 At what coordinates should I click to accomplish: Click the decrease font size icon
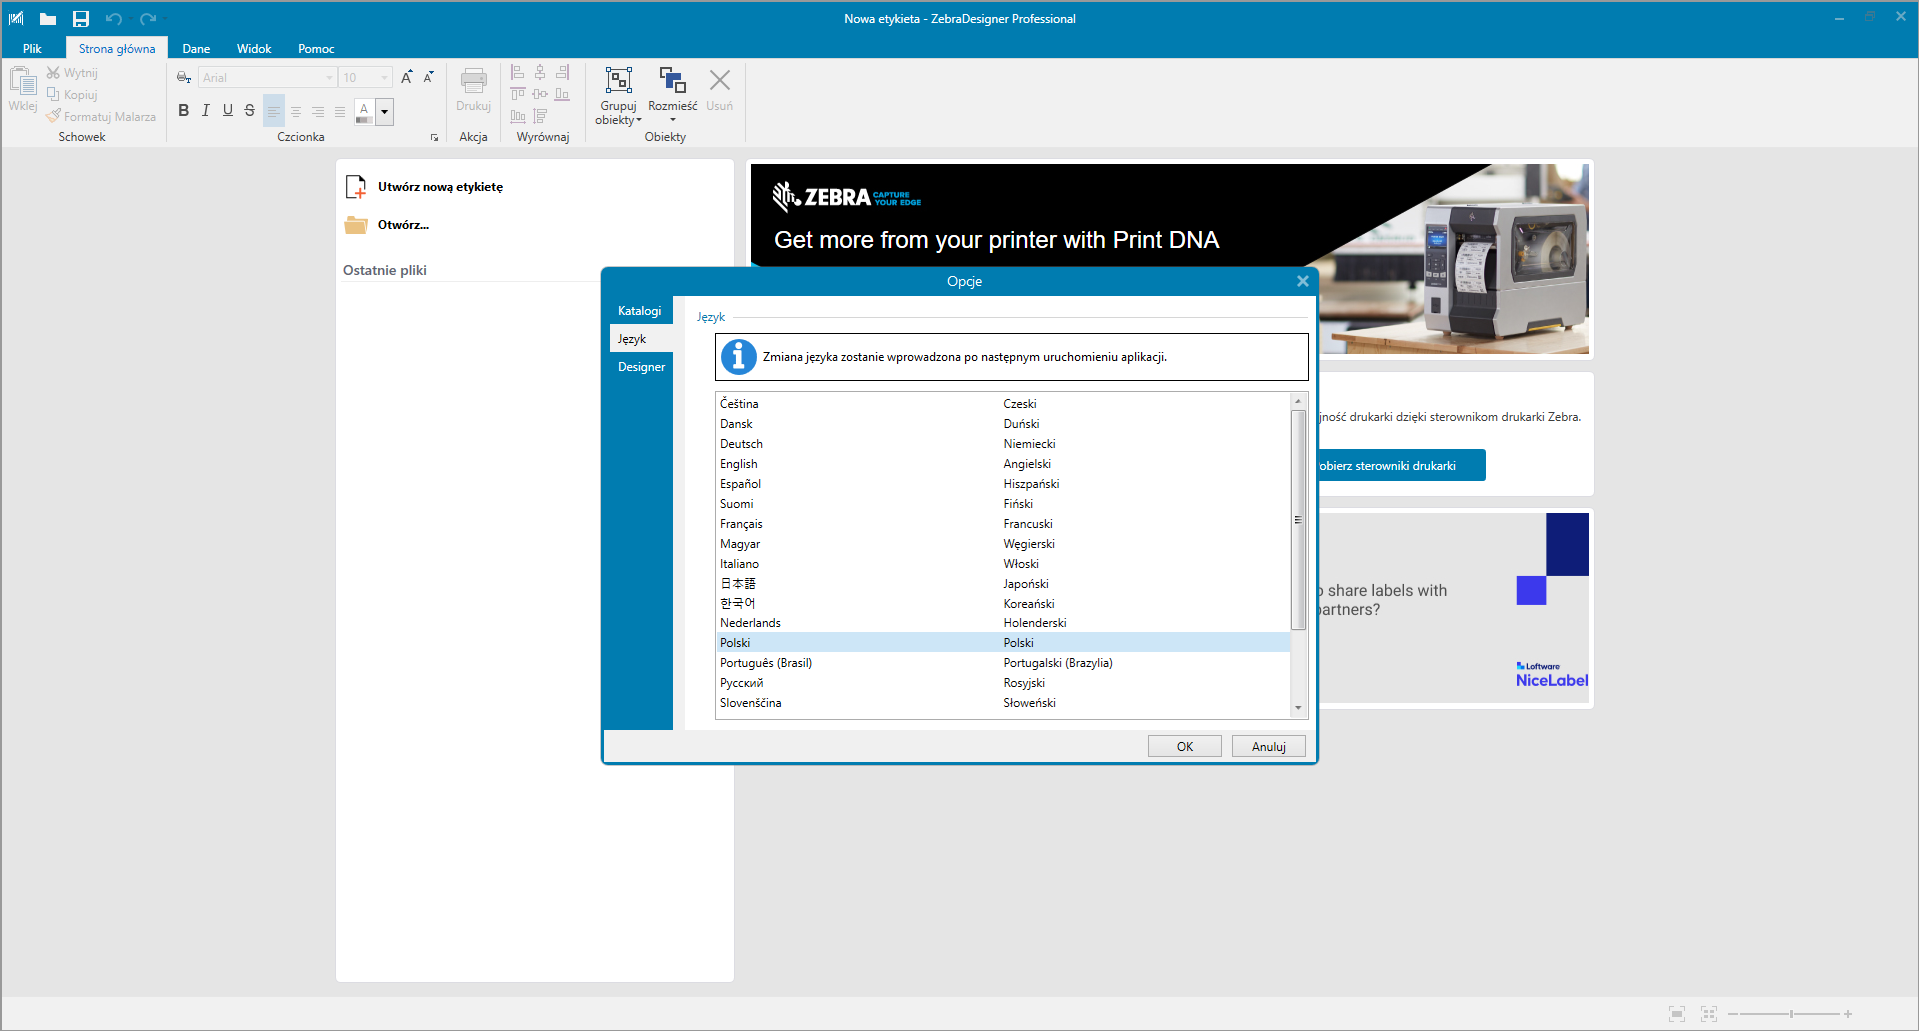click(429, 77)
